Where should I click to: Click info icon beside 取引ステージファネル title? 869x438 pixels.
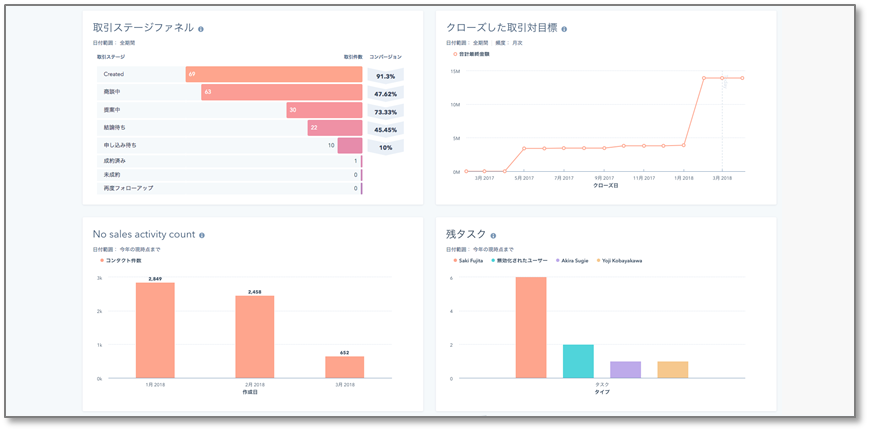click(x=201, y=29)
